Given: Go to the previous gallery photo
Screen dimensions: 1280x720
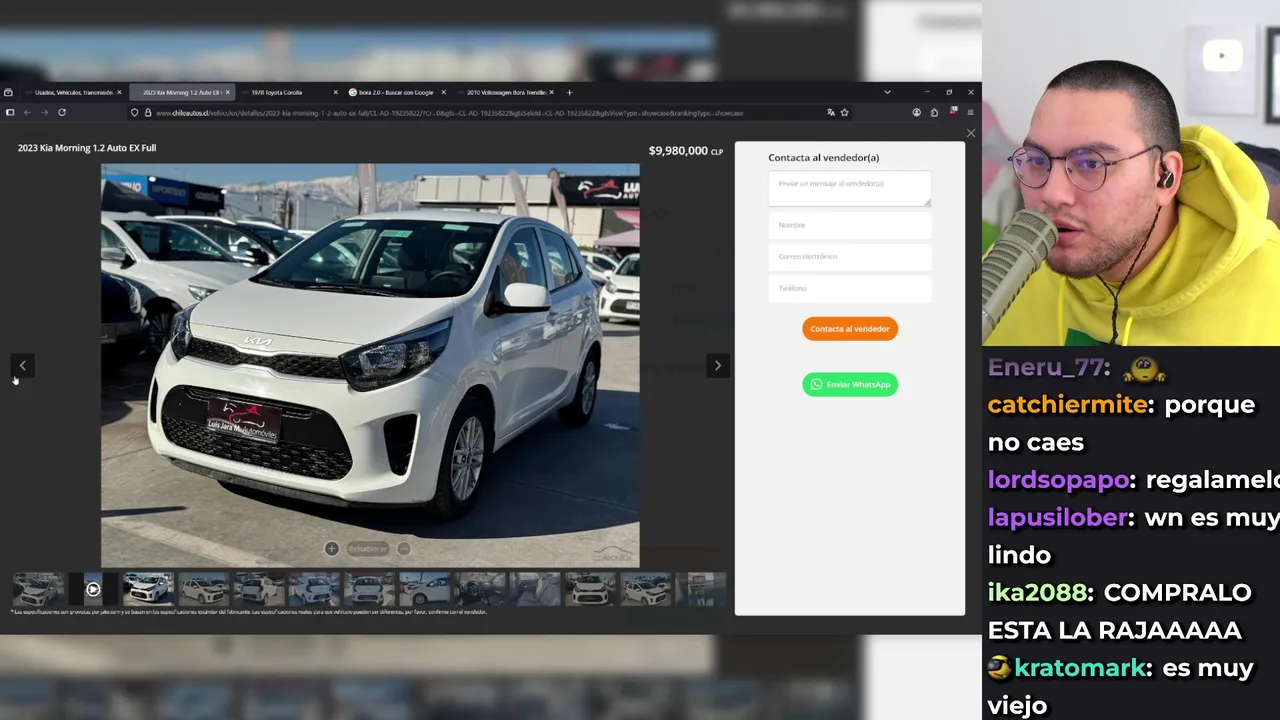Looking at the screenshot, I should click(x=23, y=365).
